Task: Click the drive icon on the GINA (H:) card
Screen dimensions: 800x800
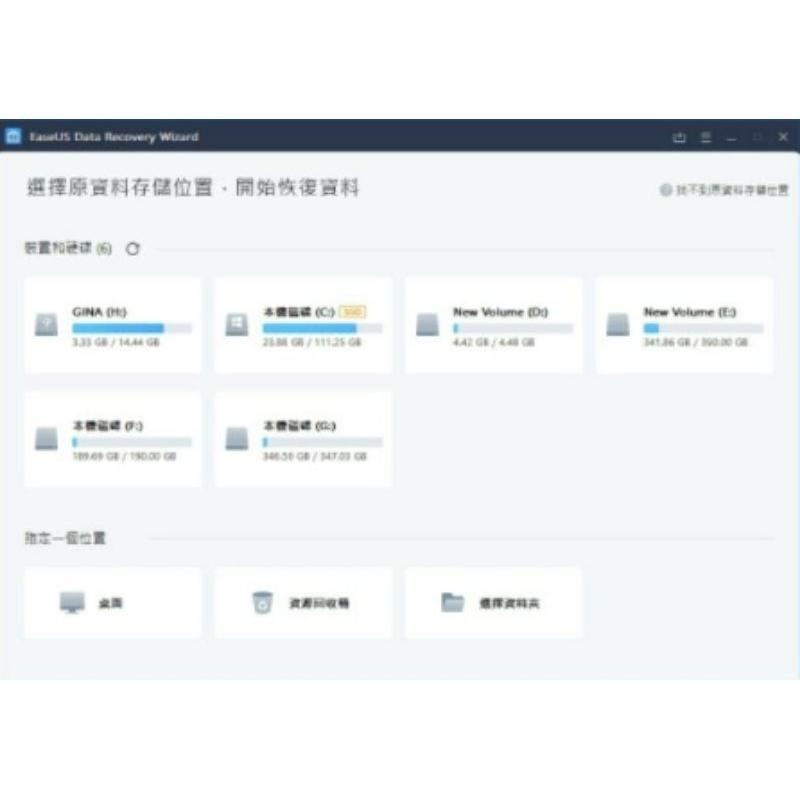Action: 47,322
